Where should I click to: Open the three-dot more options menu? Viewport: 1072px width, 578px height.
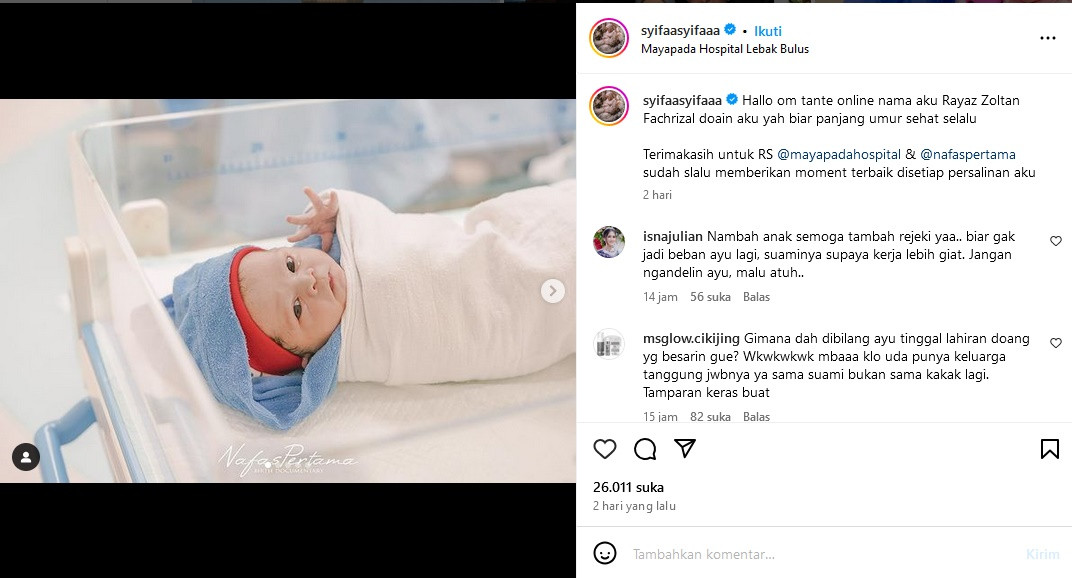tap(1047, 38)
